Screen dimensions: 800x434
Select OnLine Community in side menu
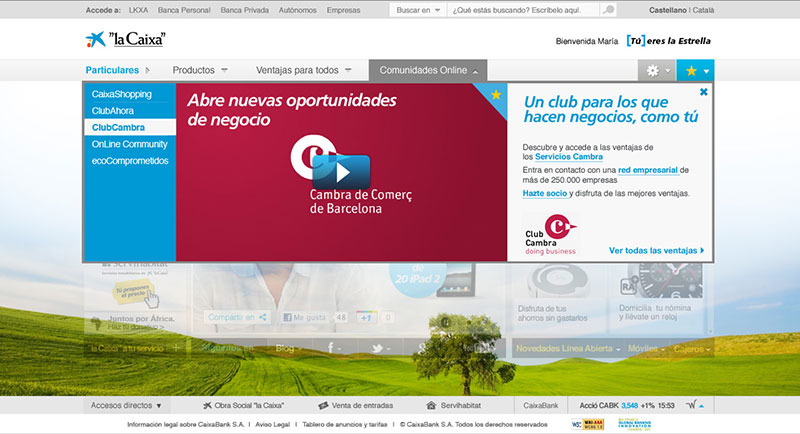pos(130,144)
